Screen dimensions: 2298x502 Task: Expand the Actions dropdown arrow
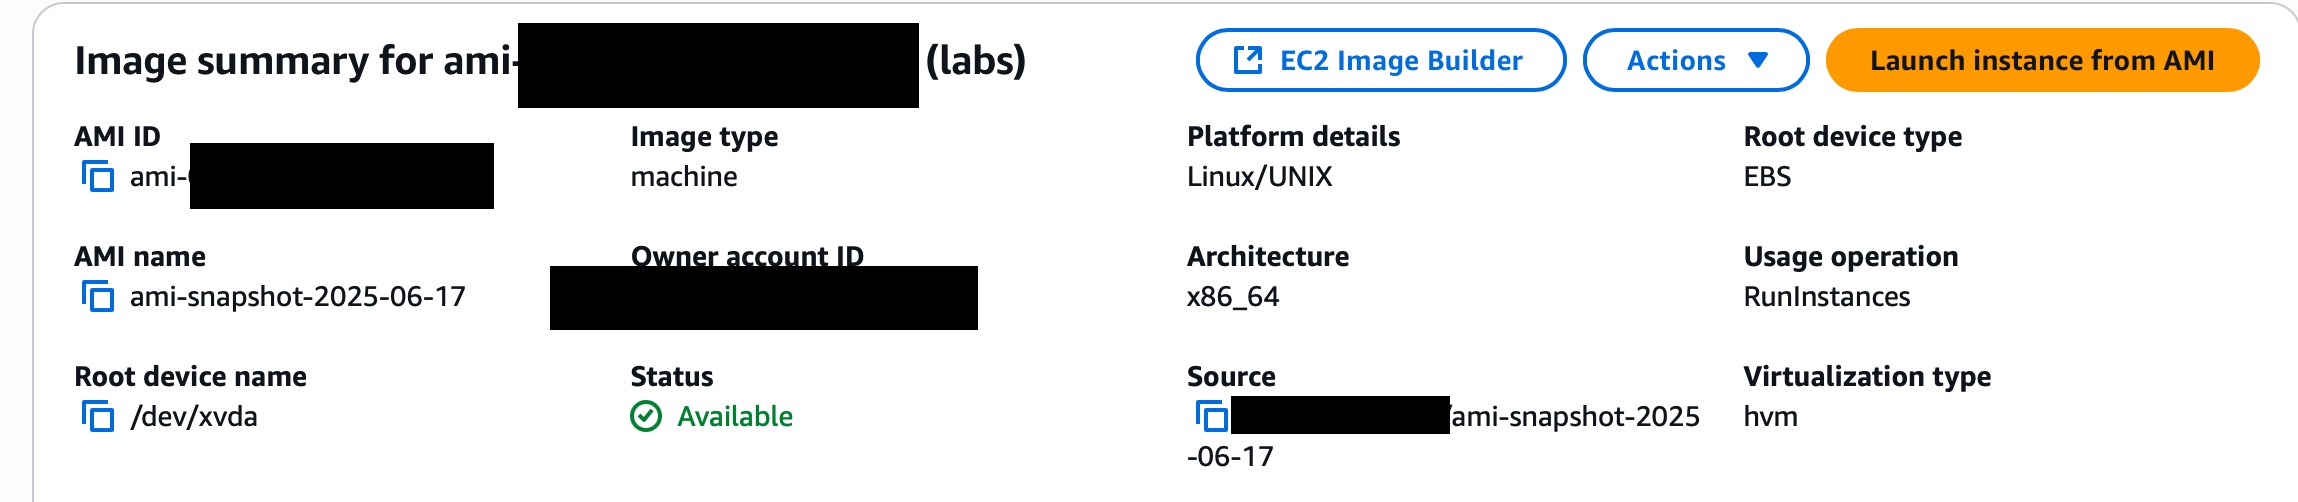click(1758, 60)
